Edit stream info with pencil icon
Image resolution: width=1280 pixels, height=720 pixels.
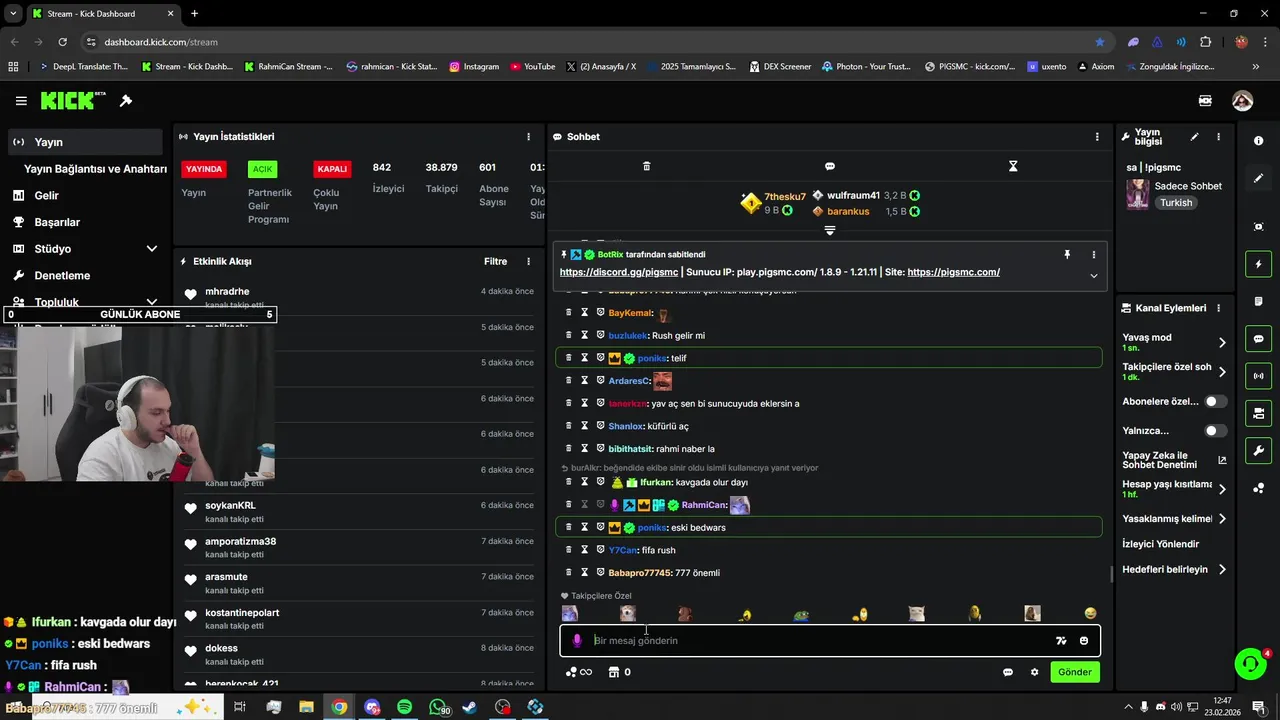click(1194, 137)
